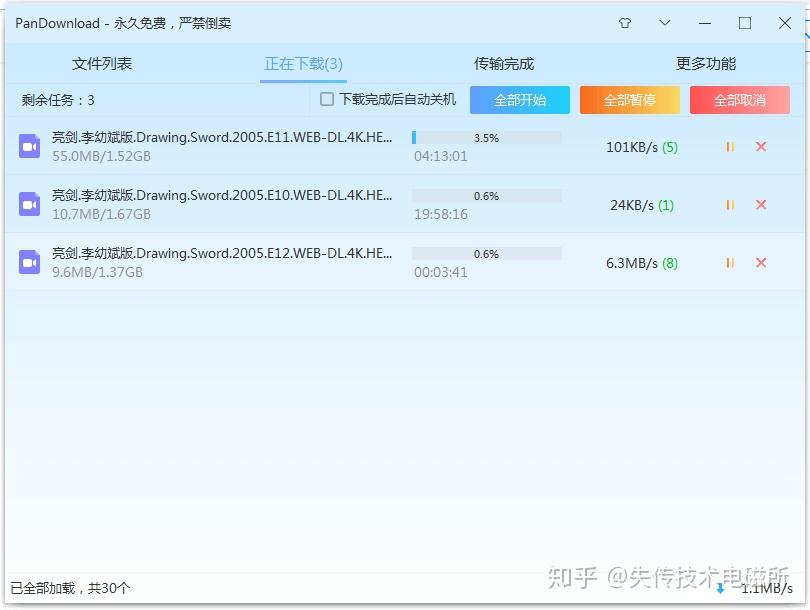Click the 9.6MB/1.37GB size text
Screen dimensions: 810x610
point(97,272)
